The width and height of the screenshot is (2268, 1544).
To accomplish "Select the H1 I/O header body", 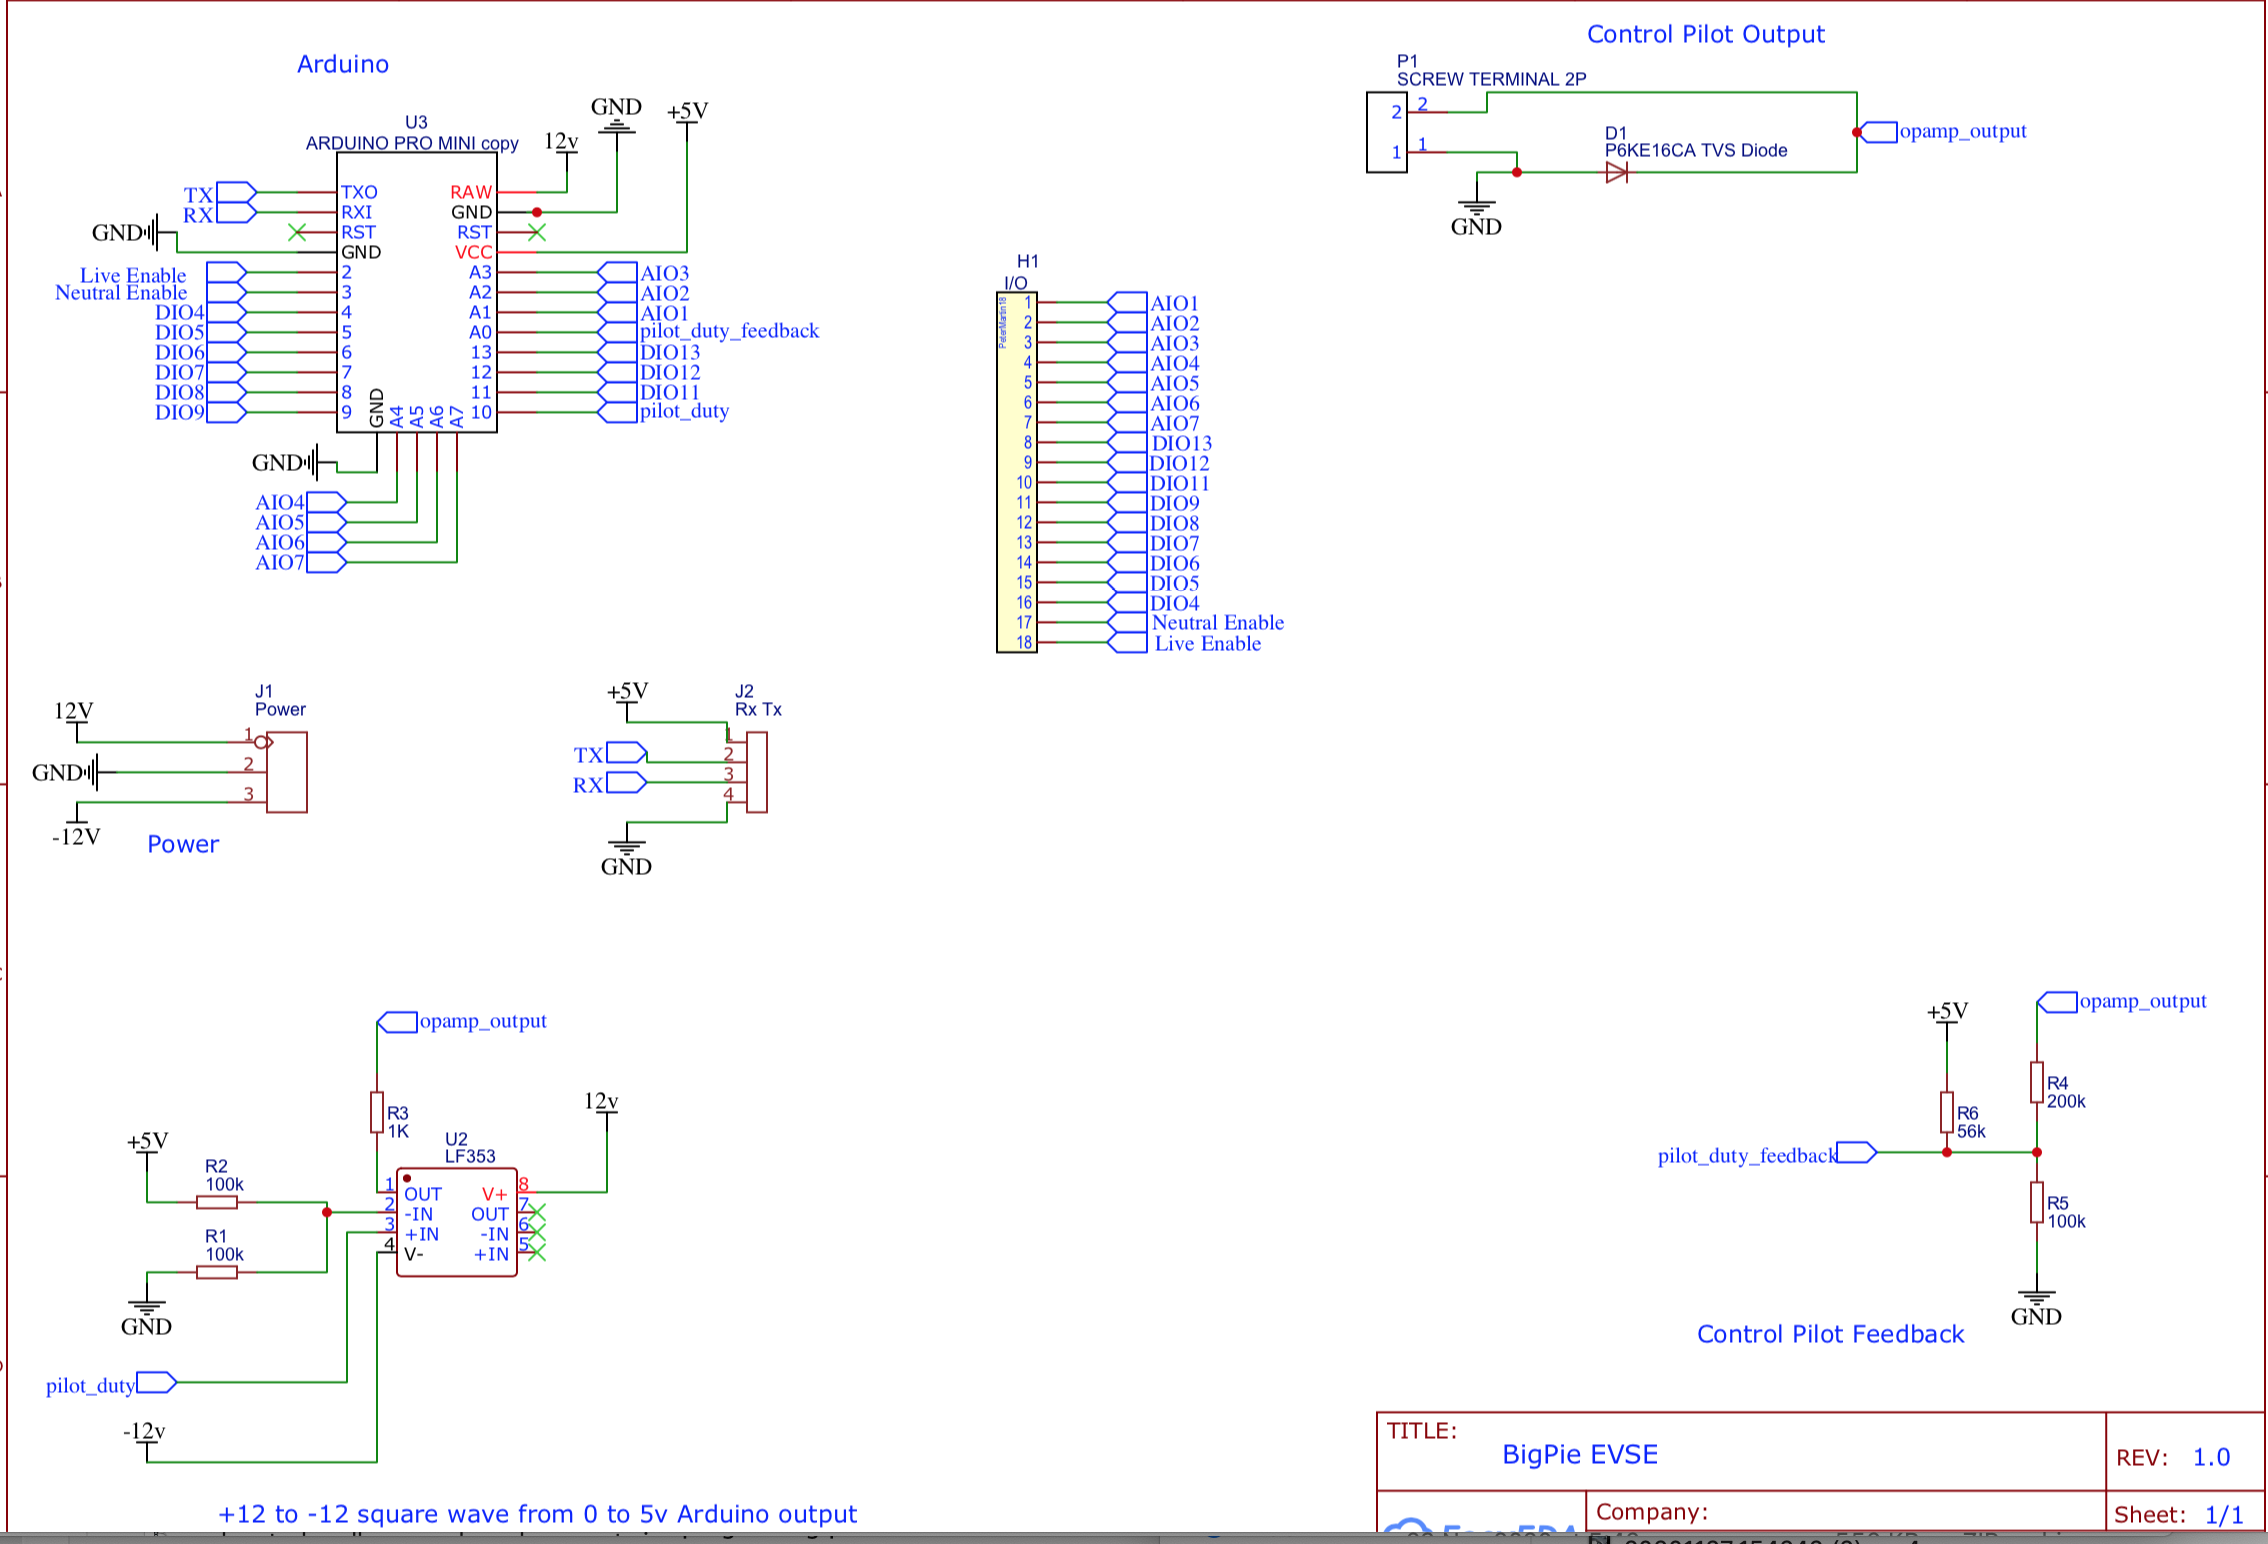I will pyautogui.click(x=1016, y=472).
